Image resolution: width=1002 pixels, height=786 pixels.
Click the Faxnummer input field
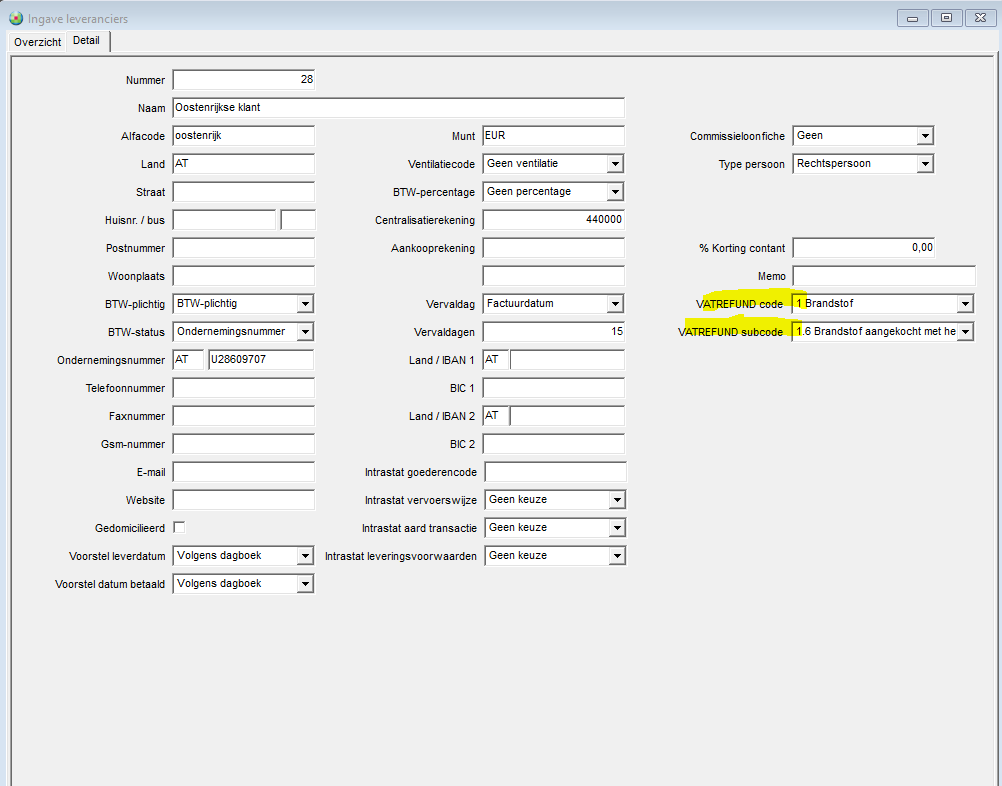pos(243,416)
